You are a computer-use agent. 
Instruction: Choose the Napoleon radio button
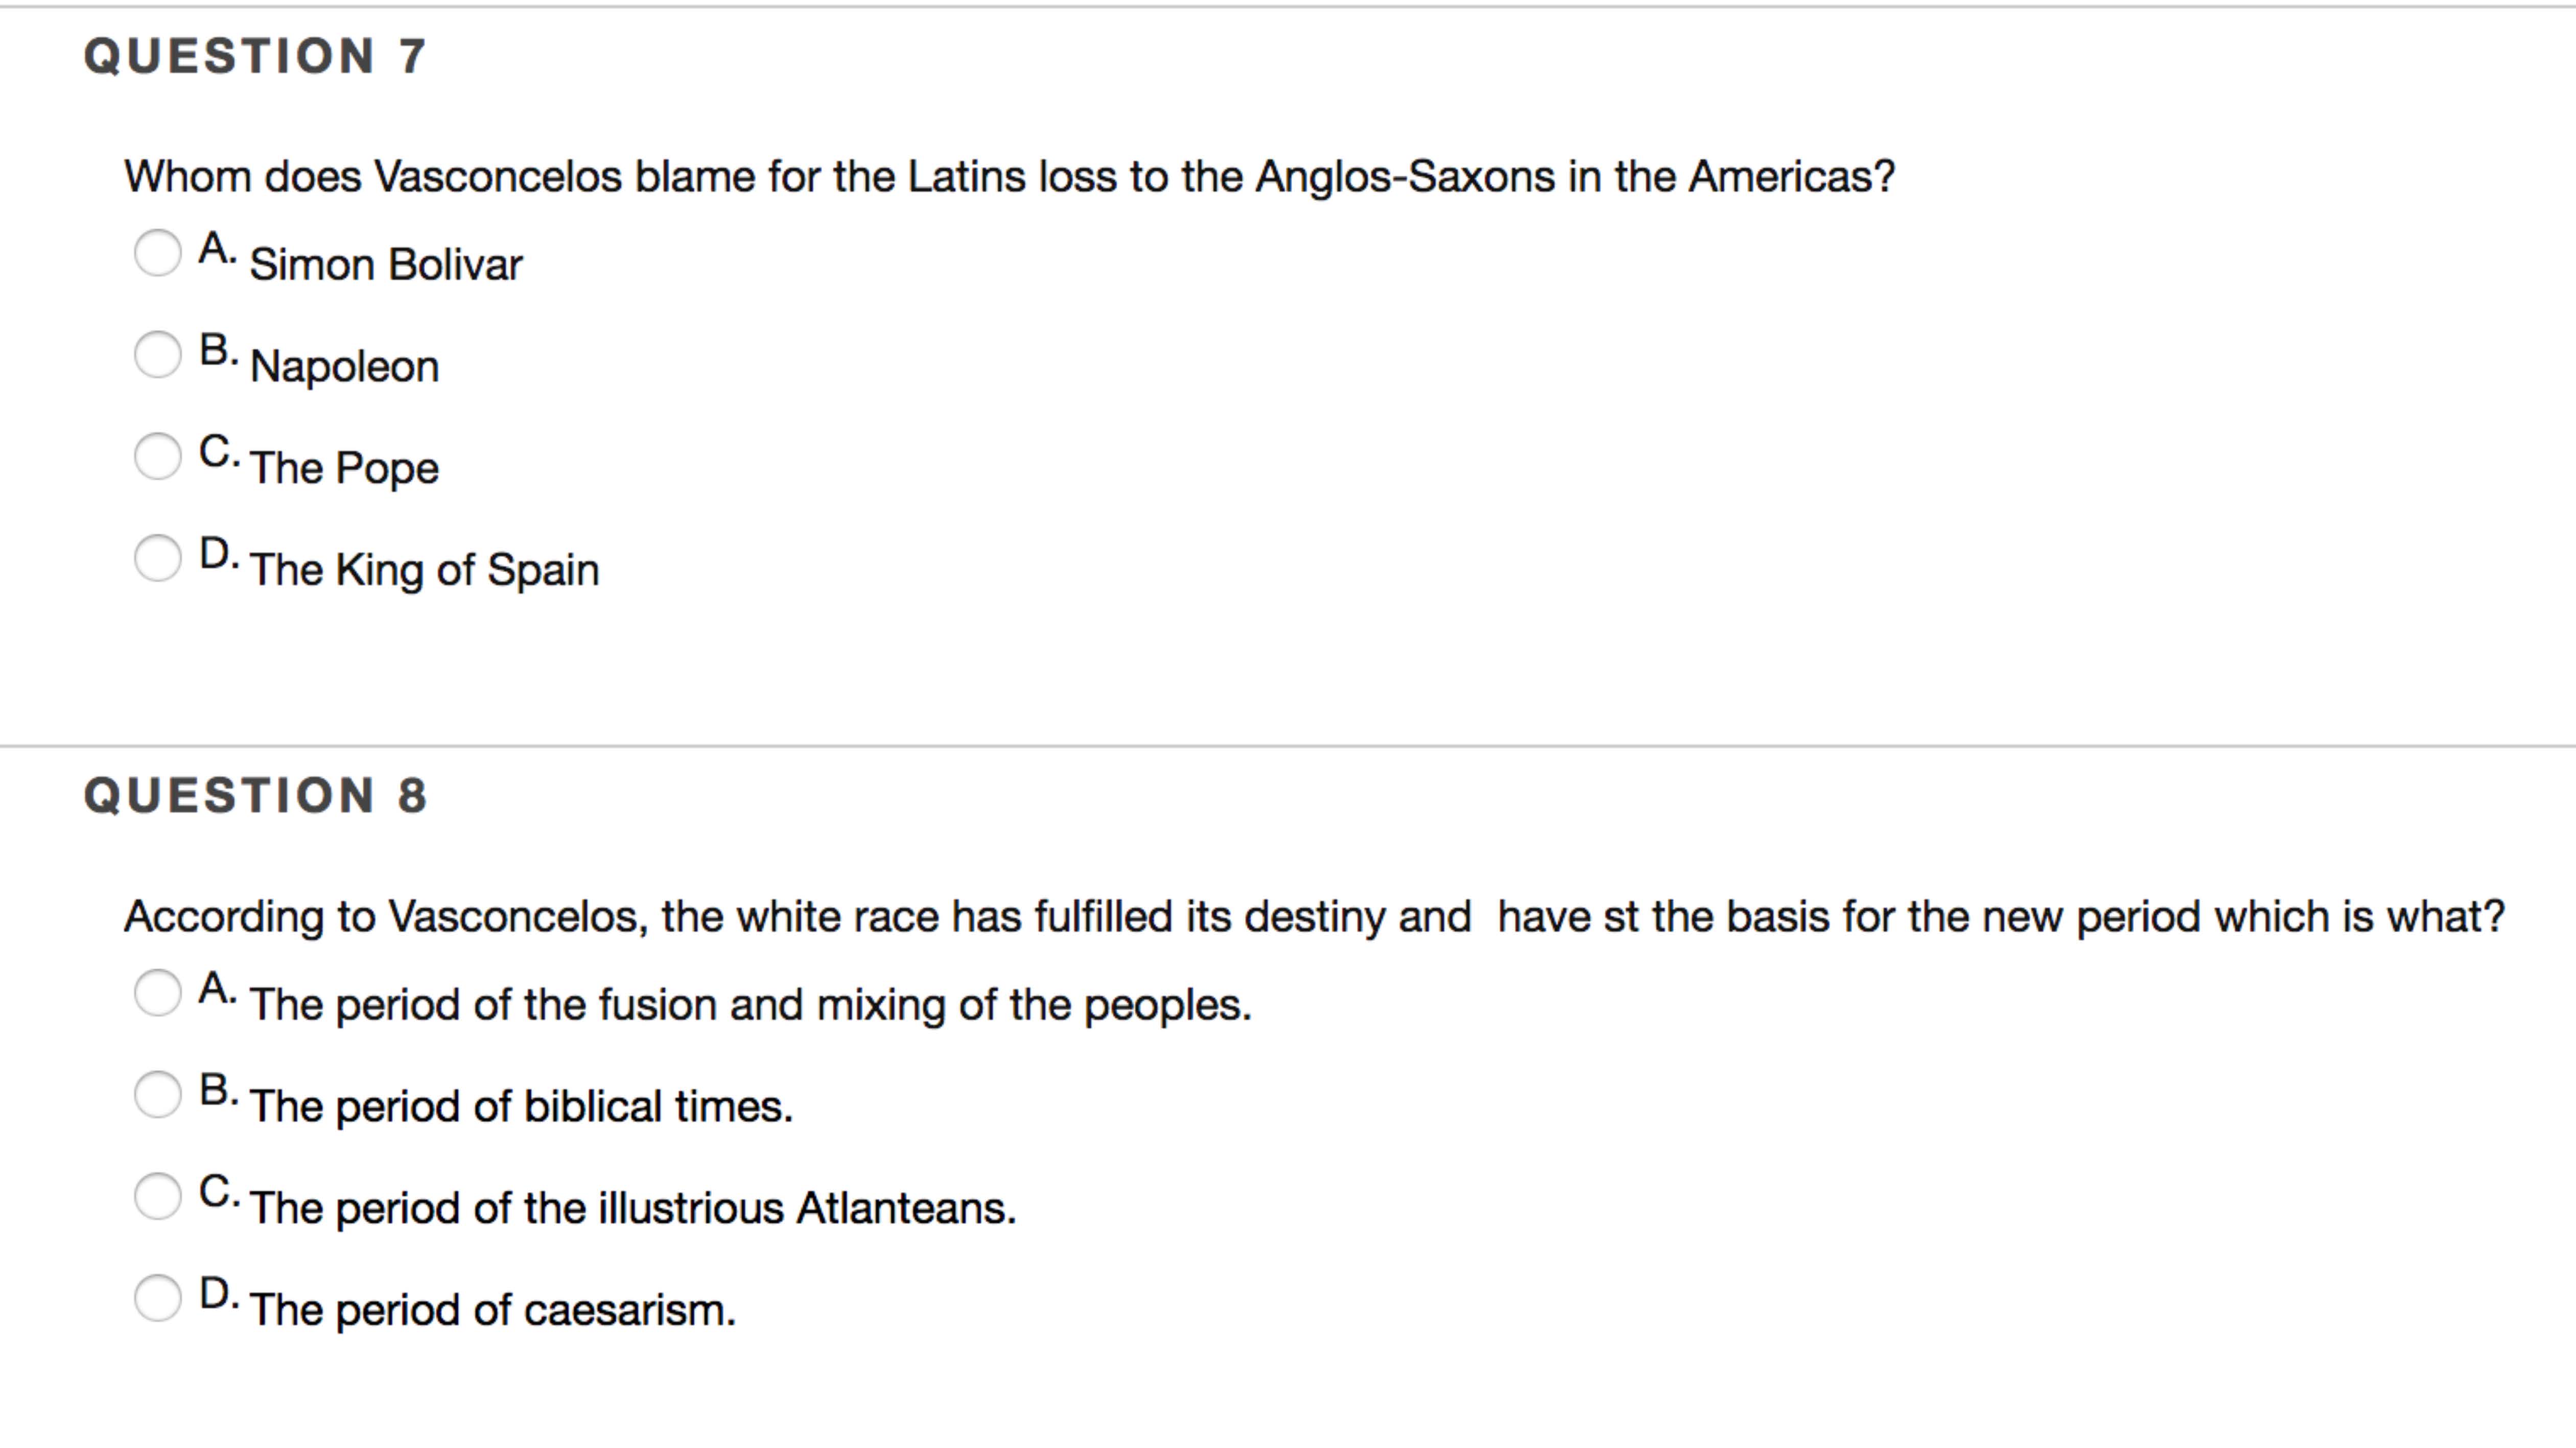point(158,354)
